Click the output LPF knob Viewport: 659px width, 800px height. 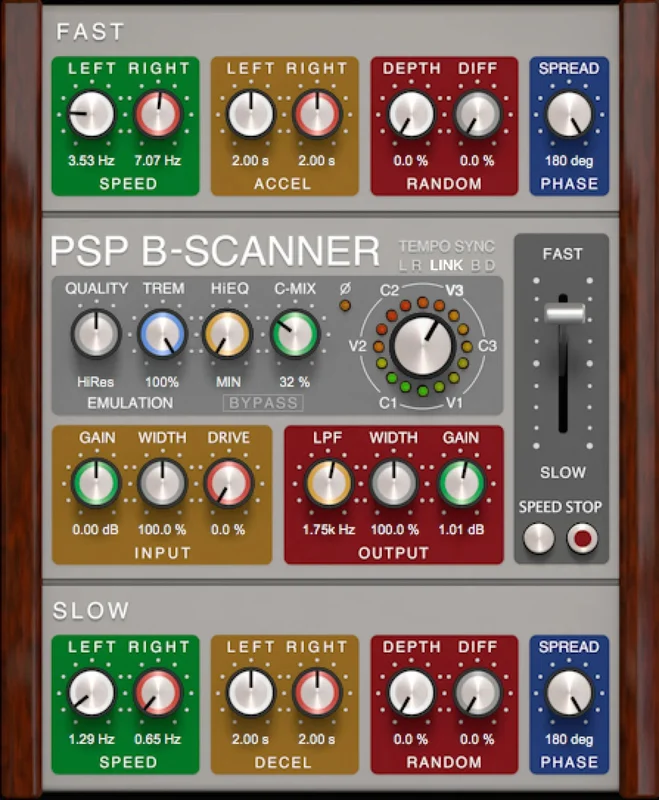[328, 483]
